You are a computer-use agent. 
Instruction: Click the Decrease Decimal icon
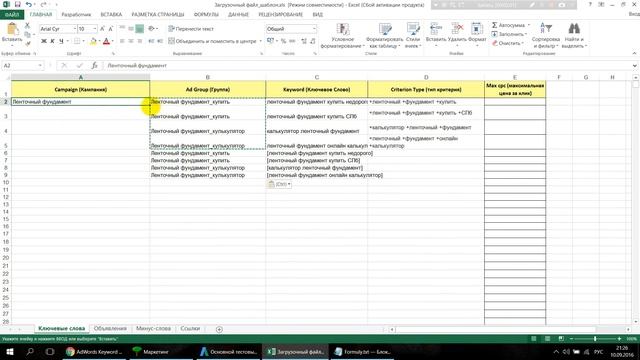(x=313, y=41)
